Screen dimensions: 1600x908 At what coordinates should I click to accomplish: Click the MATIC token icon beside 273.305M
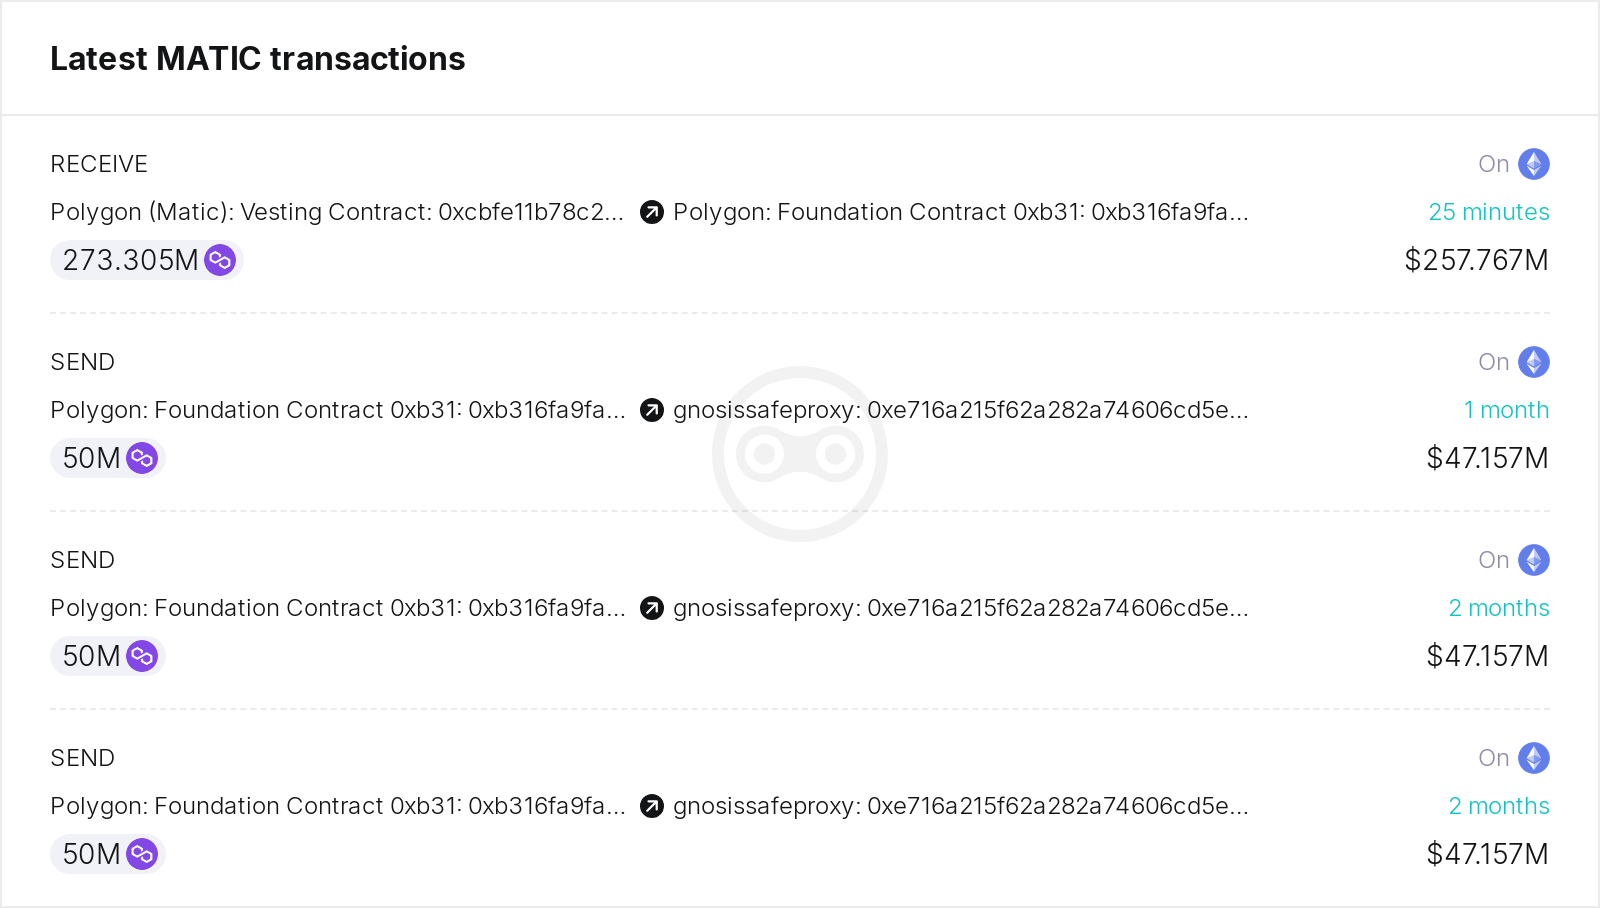[x=220, y=260]
